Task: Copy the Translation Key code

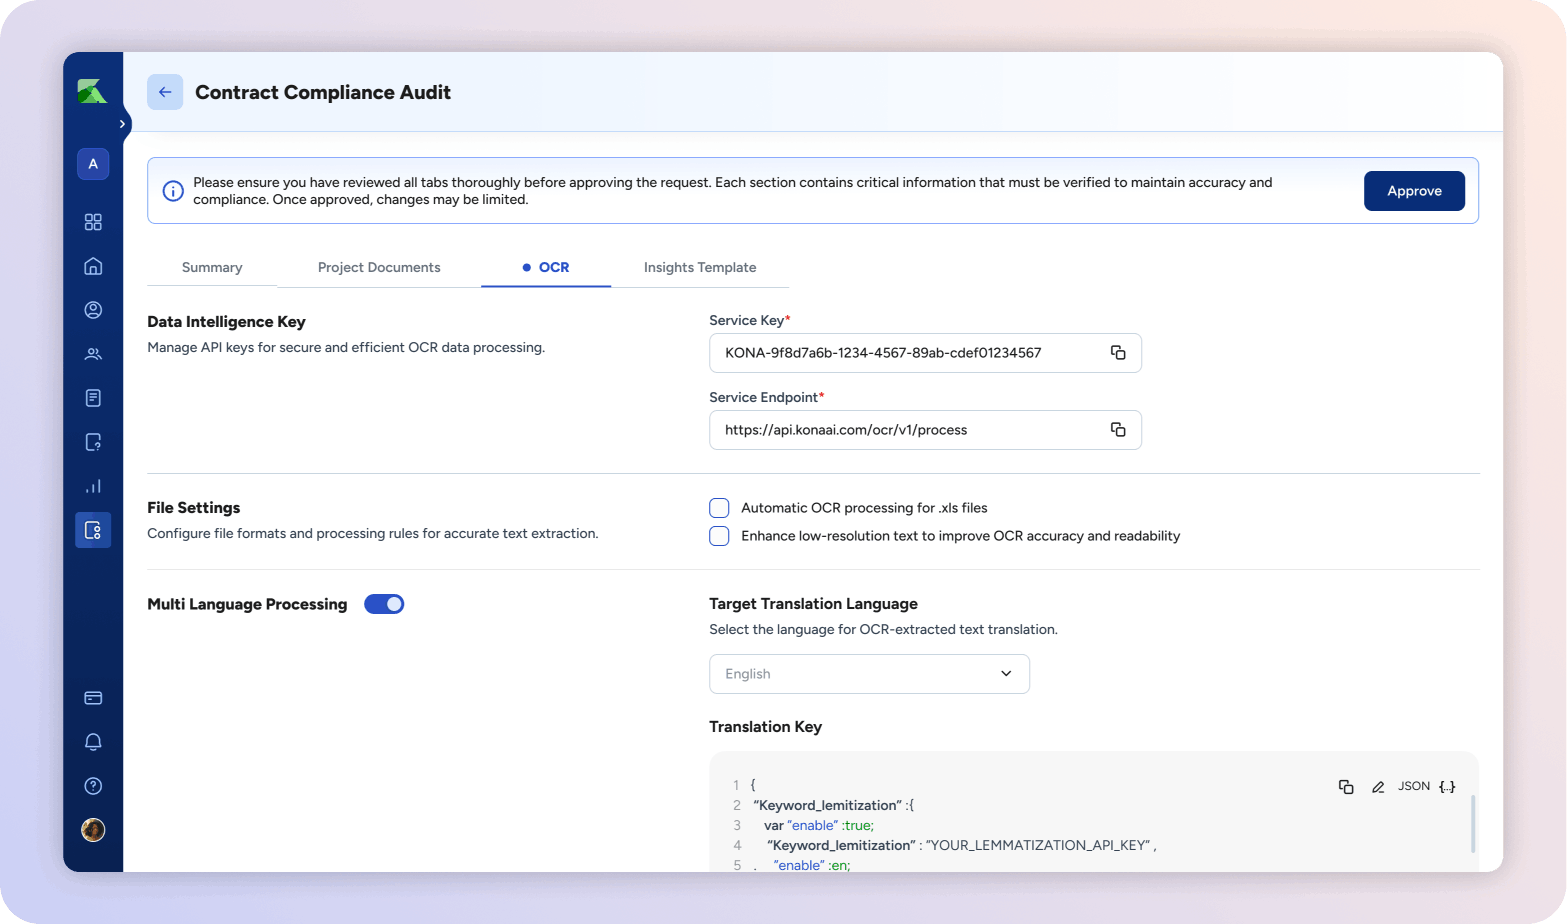Action: click(1346, 787)
